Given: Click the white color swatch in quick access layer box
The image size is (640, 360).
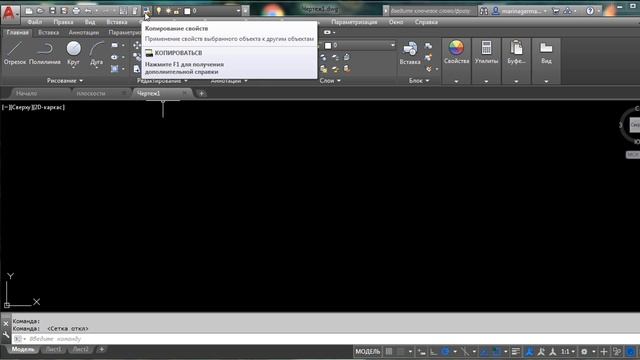Looking at the screenshot, I should (x=187, y=11).
